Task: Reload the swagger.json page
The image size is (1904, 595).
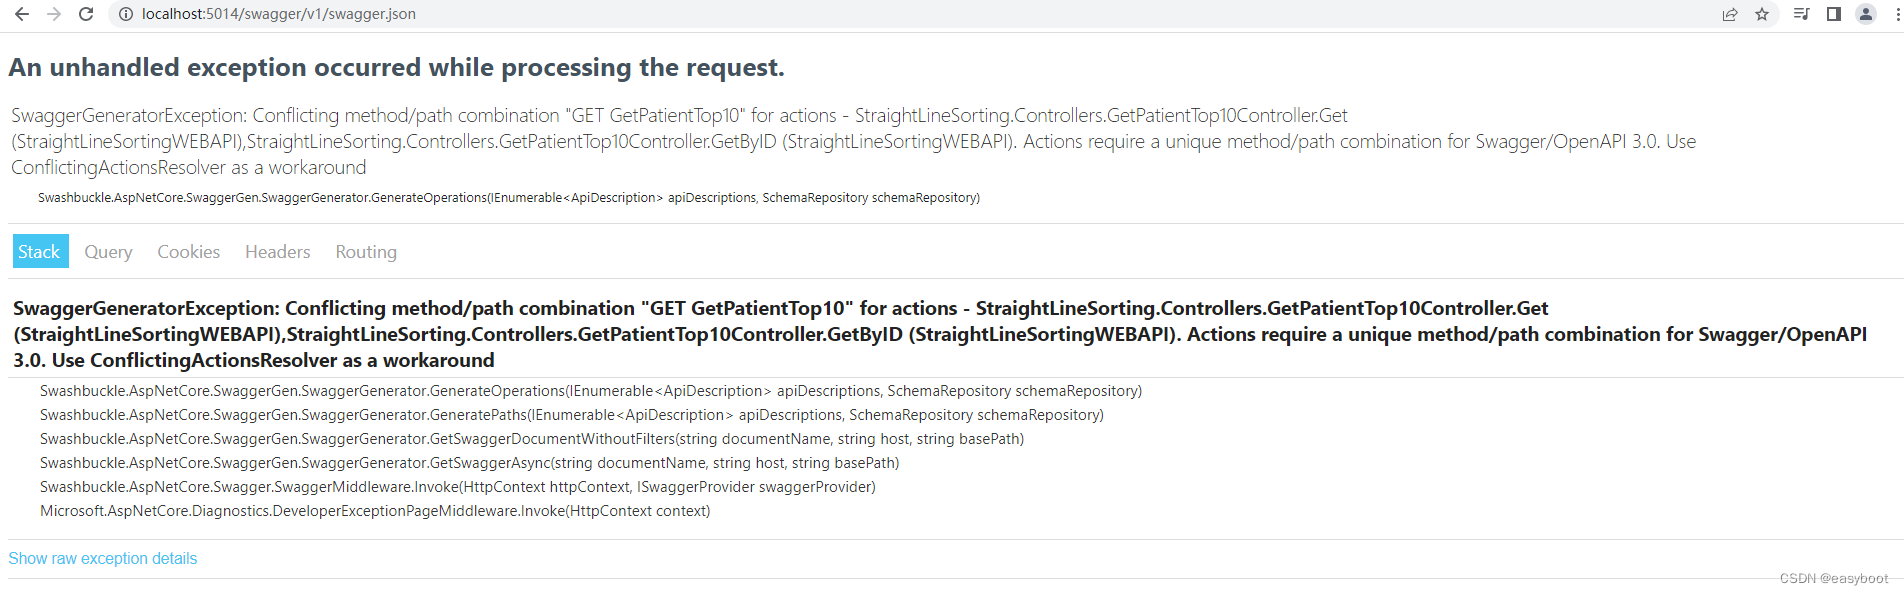Action: pyautogui.click(x=86, y=14)
